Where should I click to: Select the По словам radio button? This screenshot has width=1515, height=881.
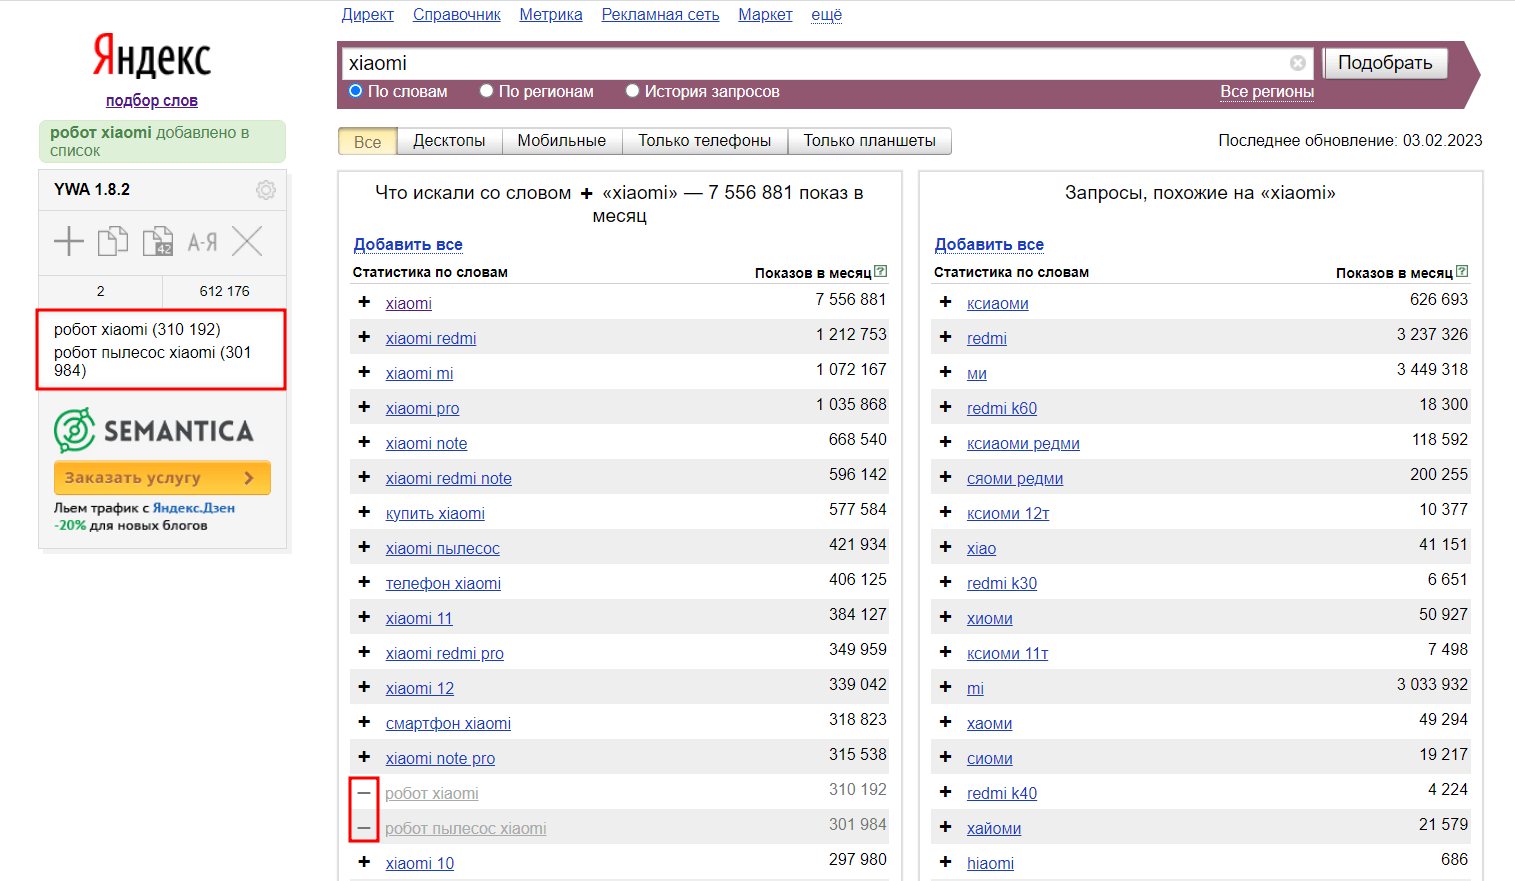(x=355, y=91)
